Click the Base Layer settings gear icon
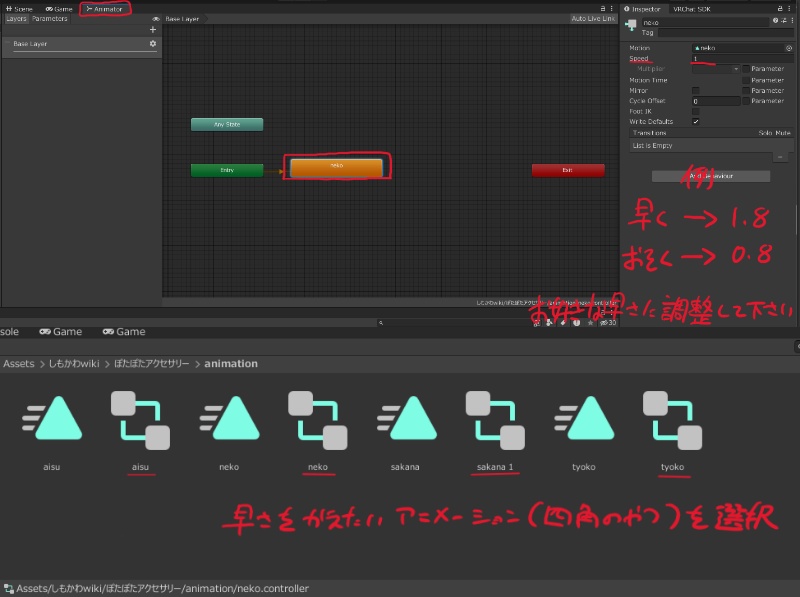Viewport: 800px width, 597px height. [152, 43]
